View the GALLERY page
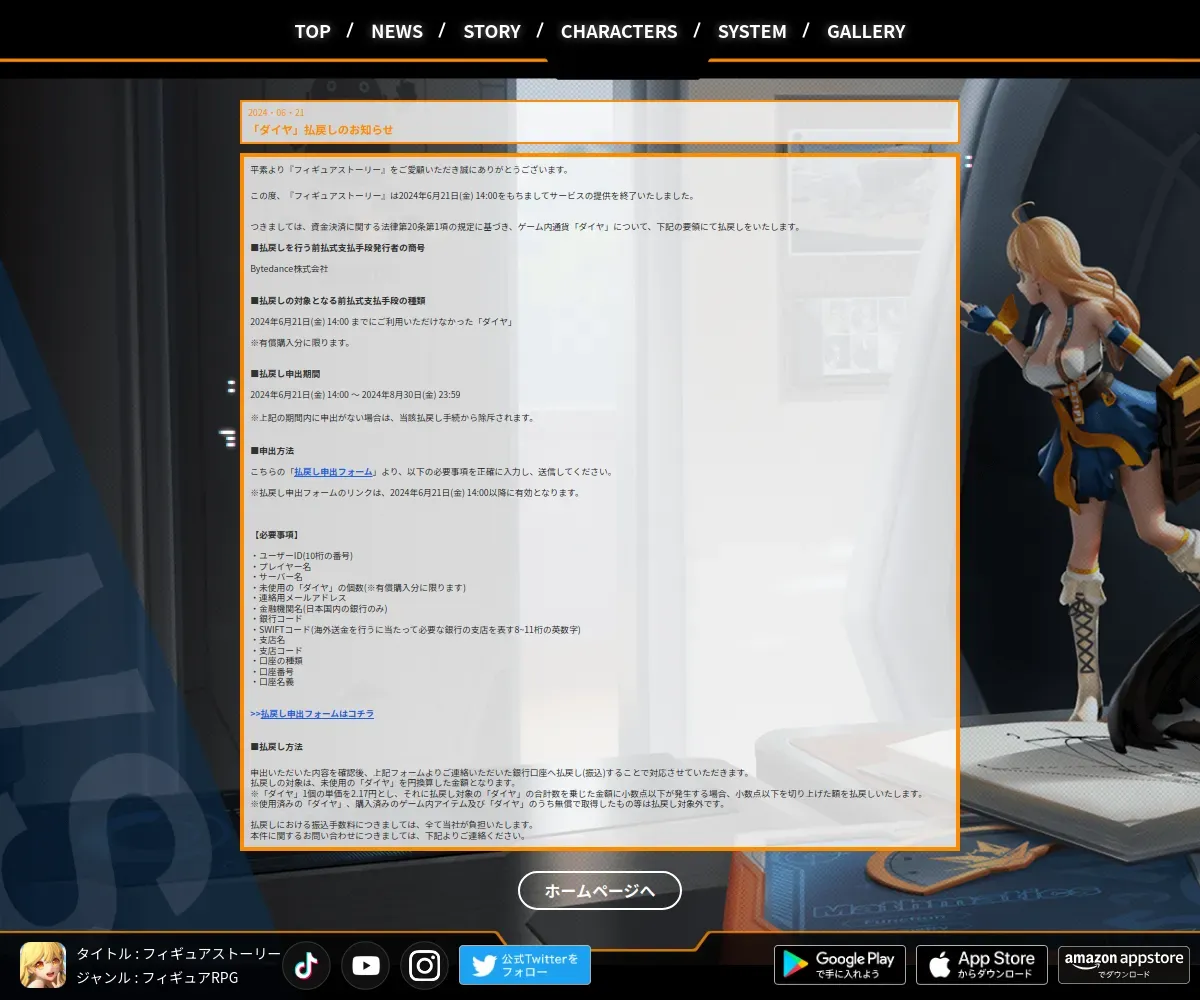The image size is (1200, 1000). point(866,31)
